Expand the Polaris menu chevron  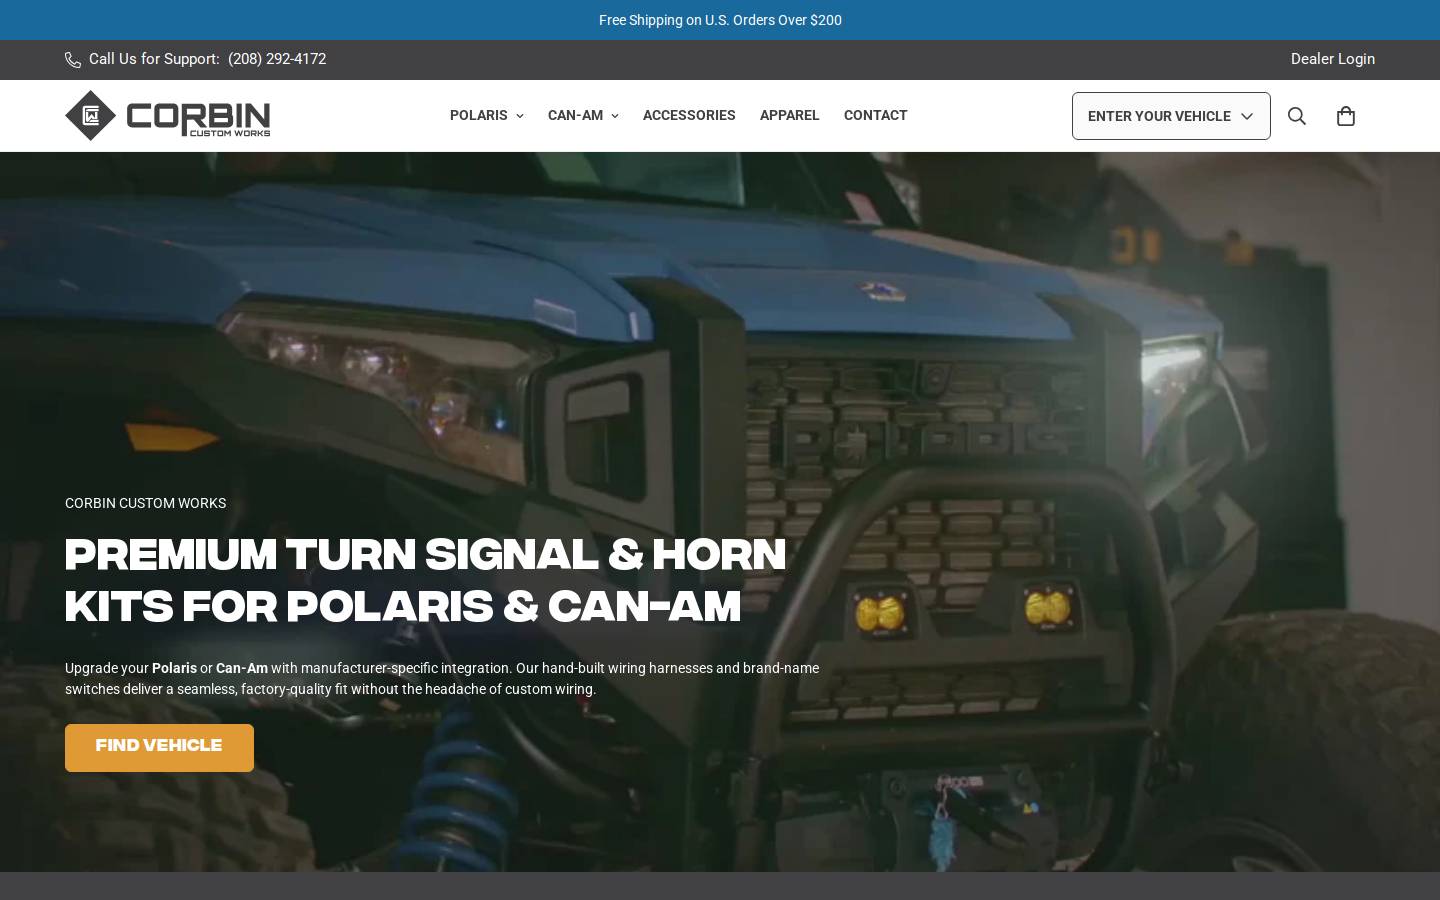tap(519, 116)
